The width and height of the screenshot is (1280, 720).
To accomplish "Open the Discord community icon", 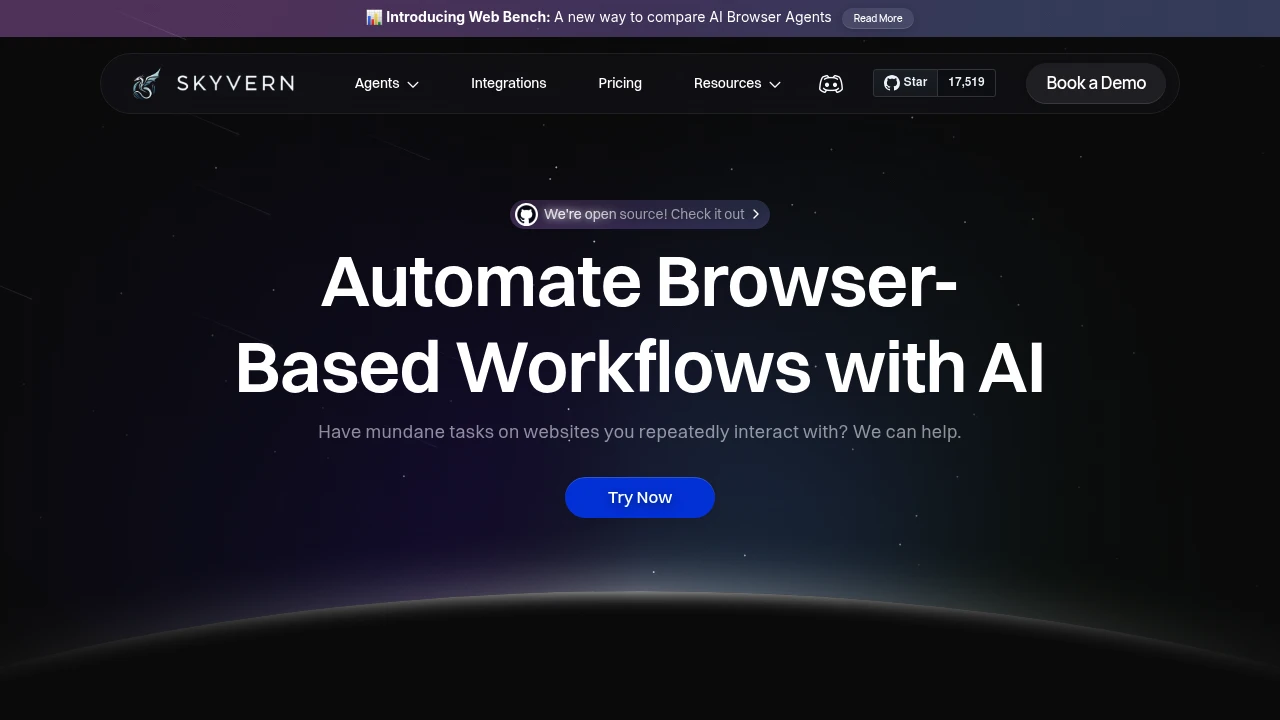I will (831, 84).
